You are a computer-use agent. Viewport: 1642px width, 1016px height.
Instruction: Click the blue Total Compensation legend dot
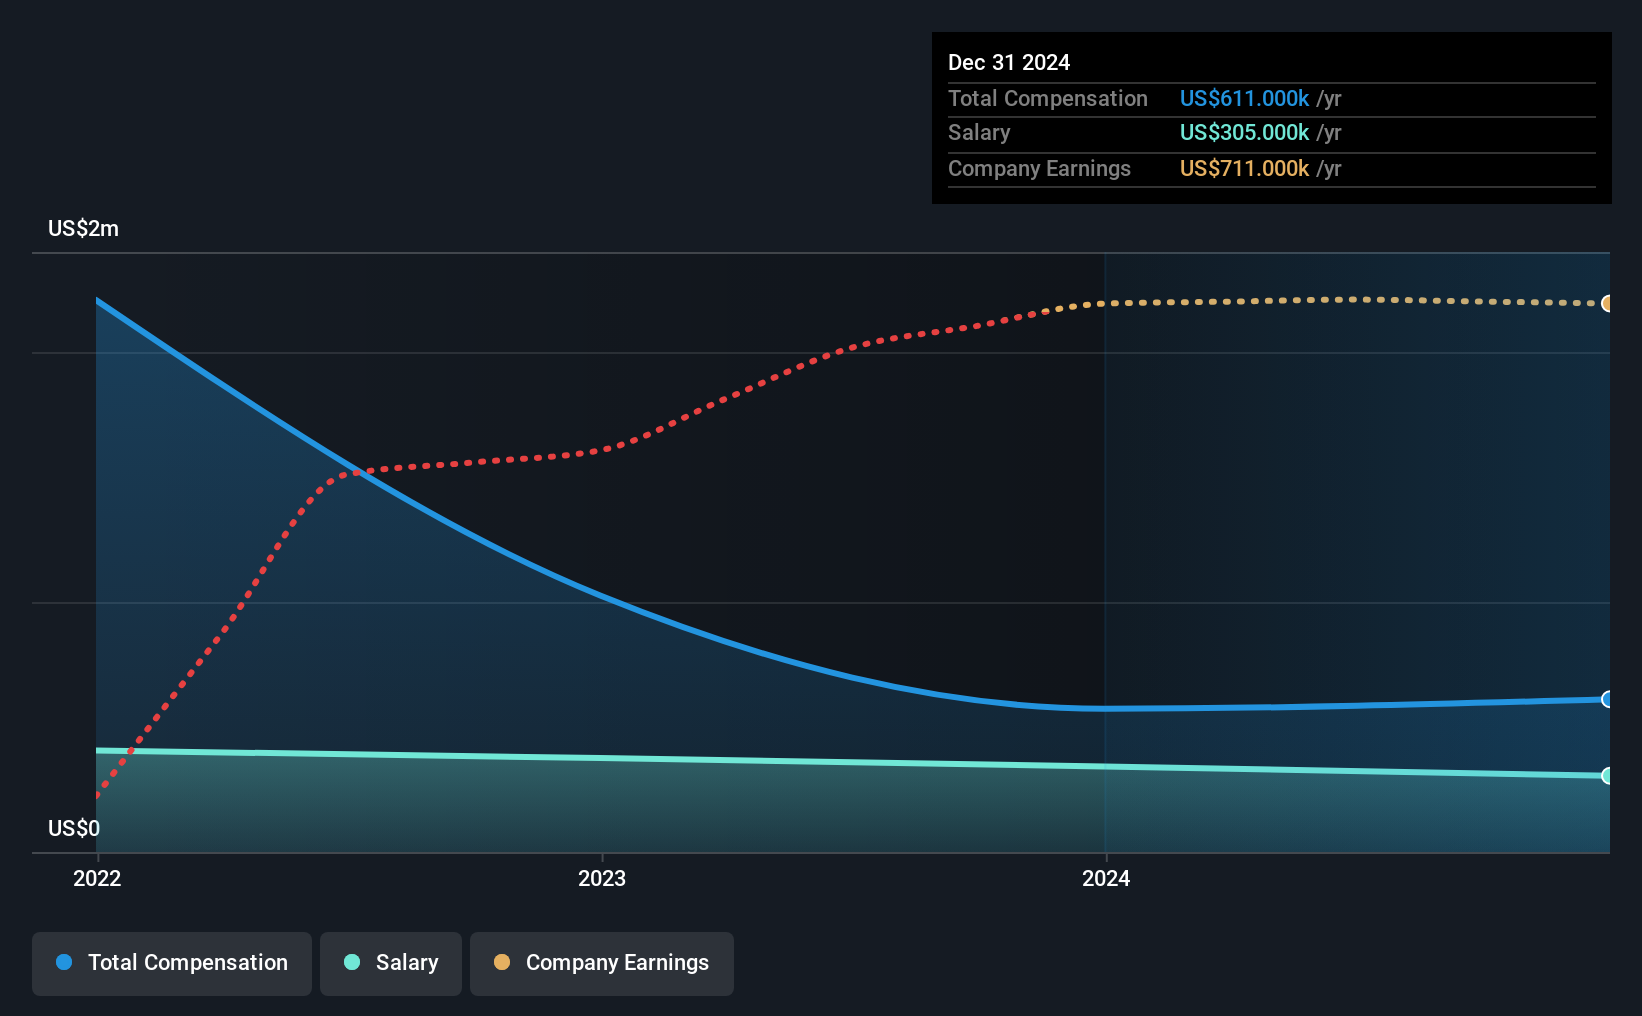point(64,962)
